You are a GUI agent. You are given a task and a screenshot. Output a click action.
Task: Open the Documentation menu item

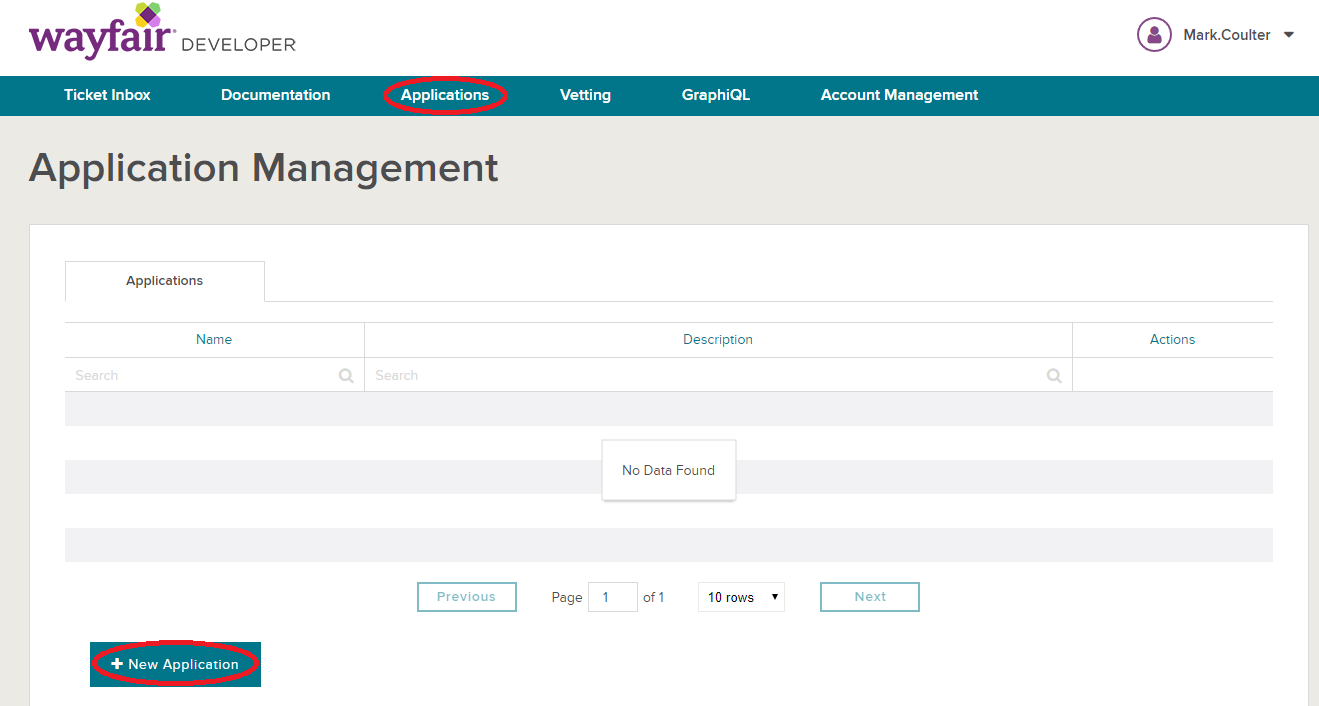[x=275, y=95]
